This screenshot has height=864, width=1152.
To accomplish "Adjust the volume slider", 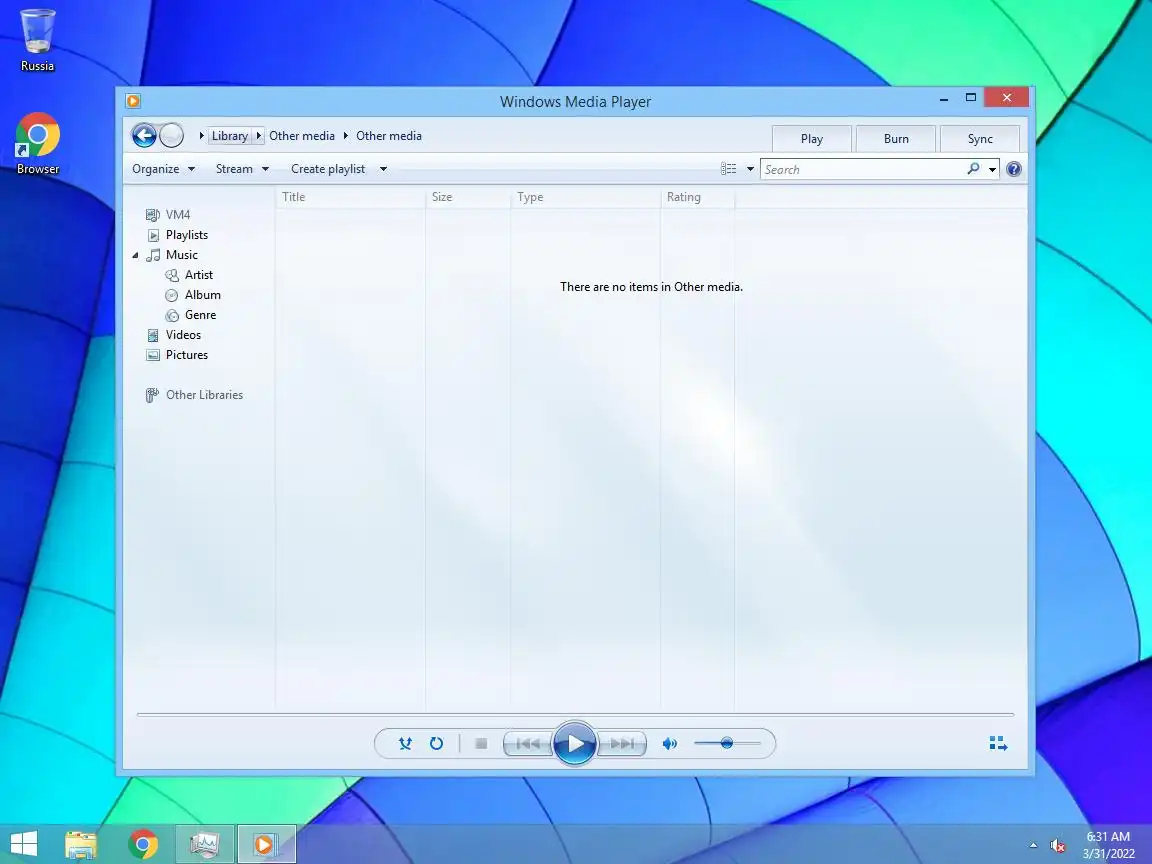I will point(727,744).
